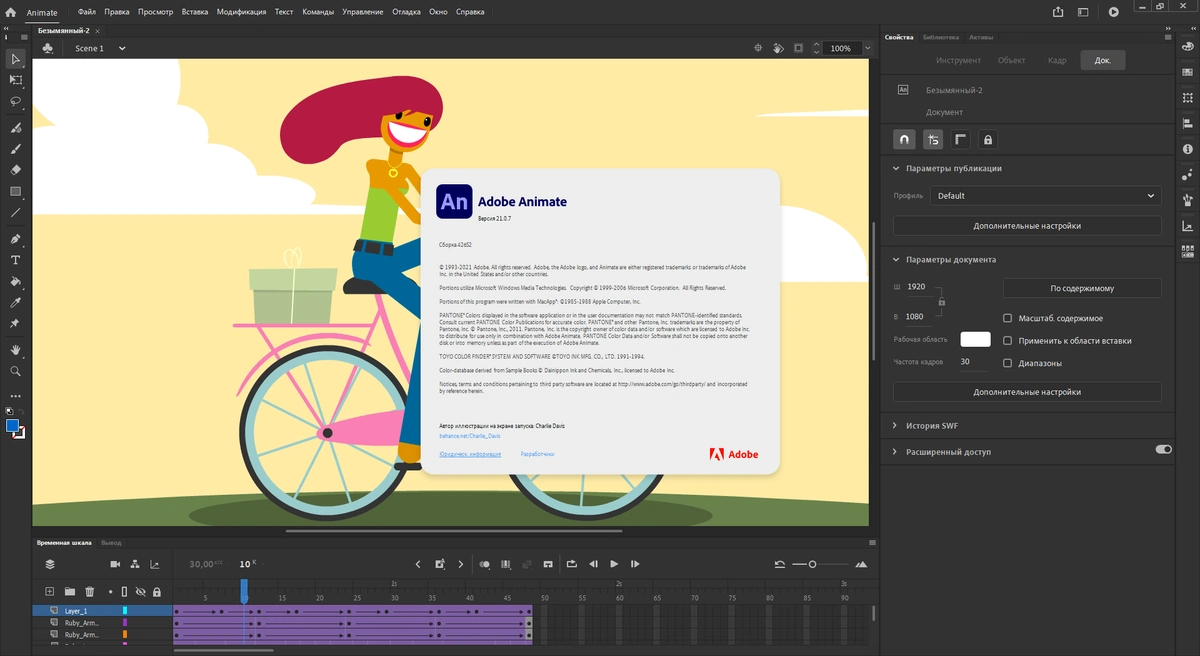Open the Разработчики link
This screenshot has height=656, width=1200.
[537, 454]
